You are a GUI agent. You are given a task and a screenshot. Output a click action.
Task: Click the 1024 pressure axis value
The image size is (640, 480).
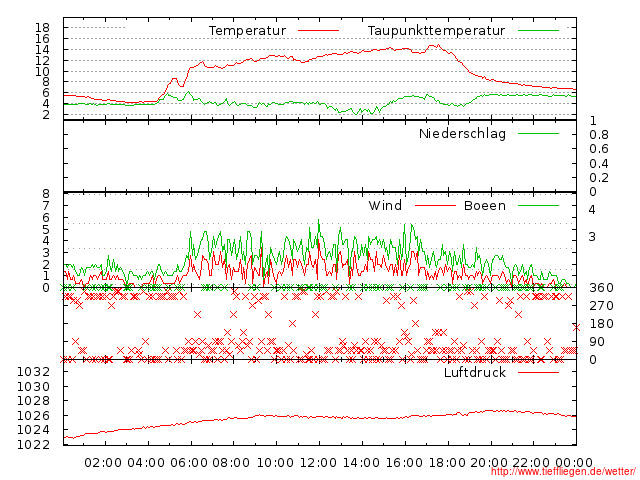pos(33,430)
